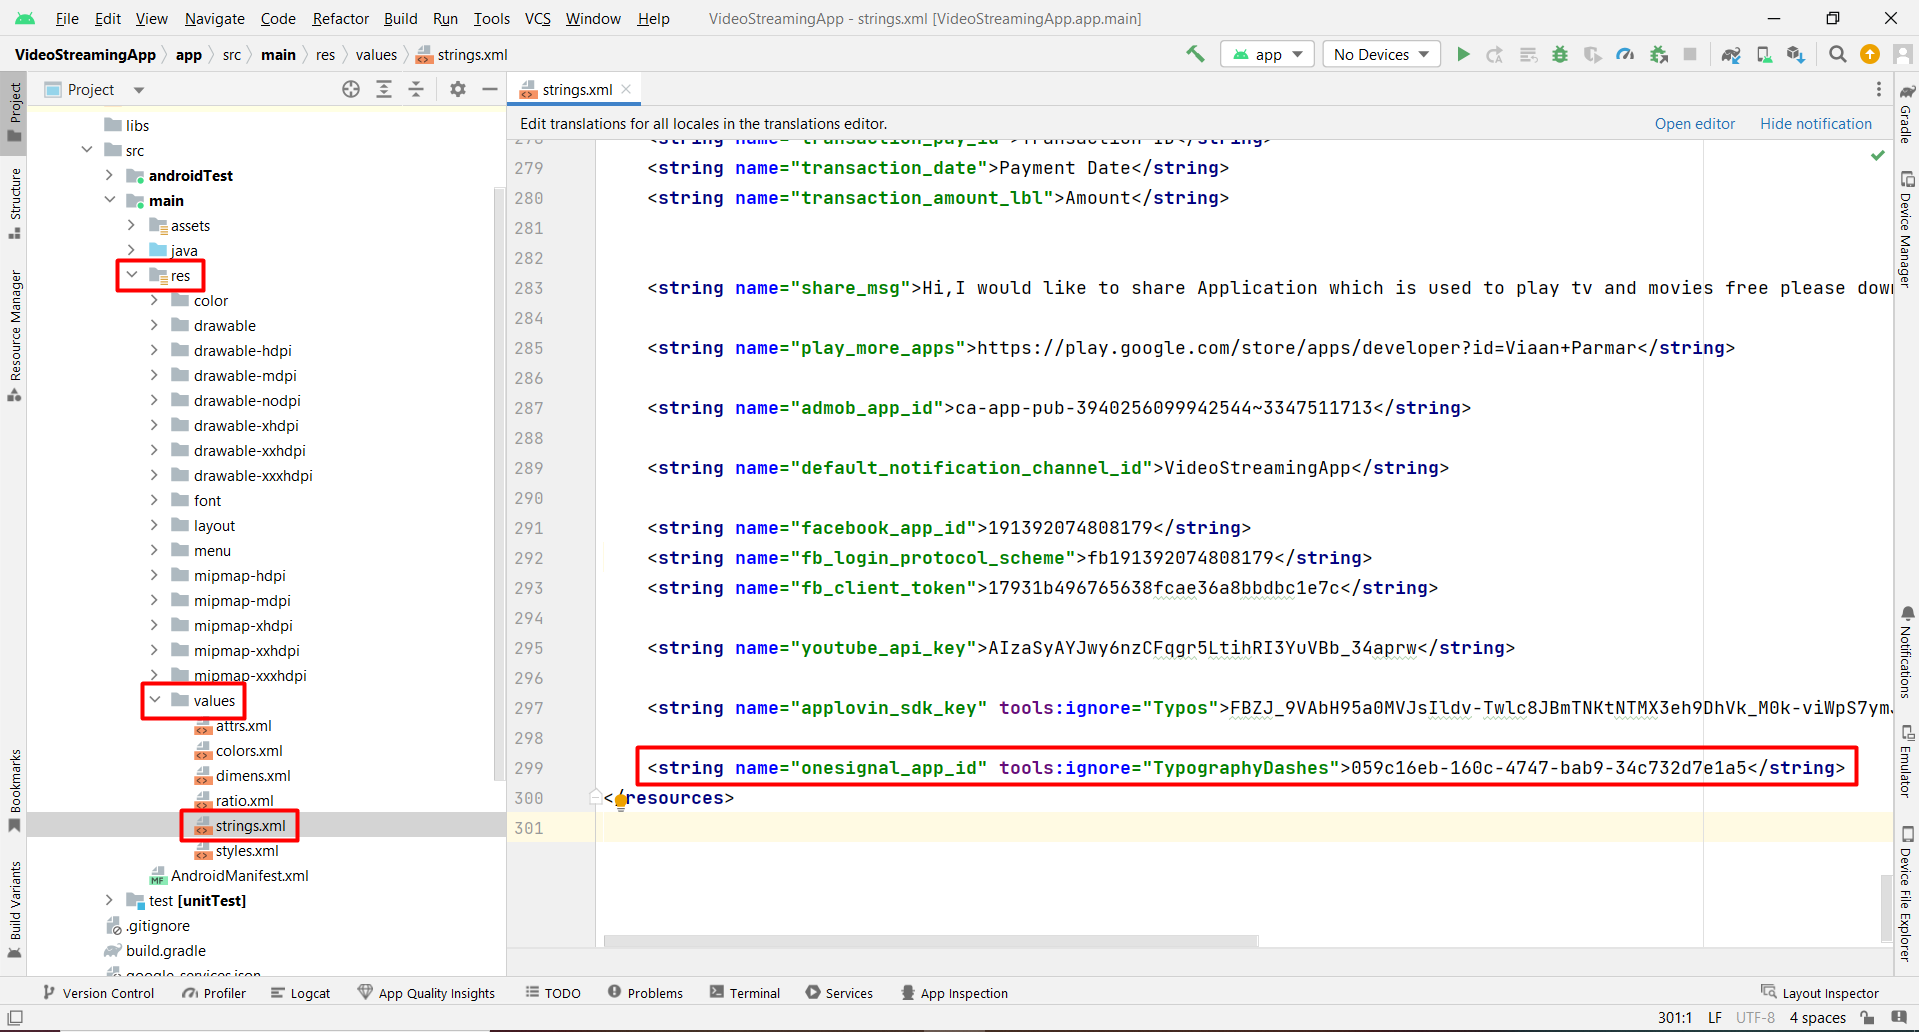The height and width of the screenshot is (1032, 1919).
Task: Click Collapse All in Project panel
Action: click(416, 89)
